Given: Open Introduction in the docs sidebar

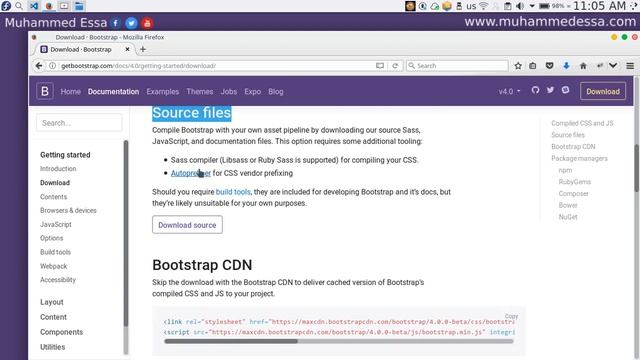Looking at the screenshot, I should 58,169.
